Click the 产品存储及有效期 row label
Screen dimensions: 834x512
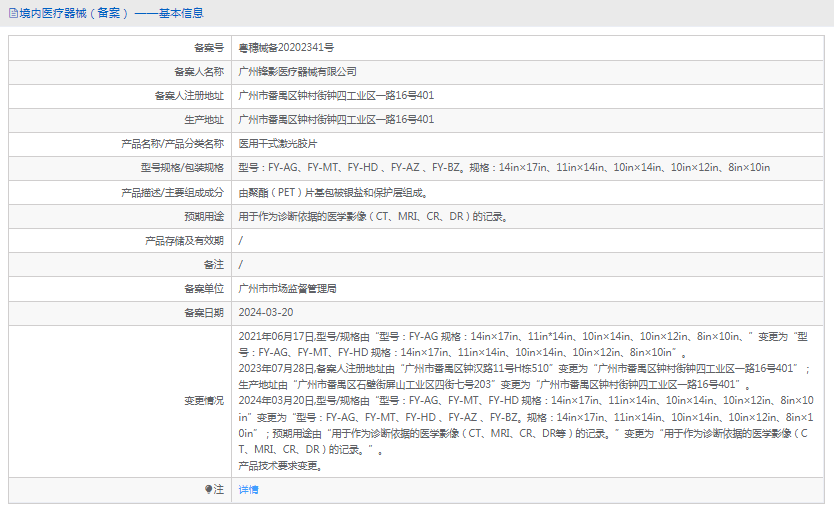(185, 241)
